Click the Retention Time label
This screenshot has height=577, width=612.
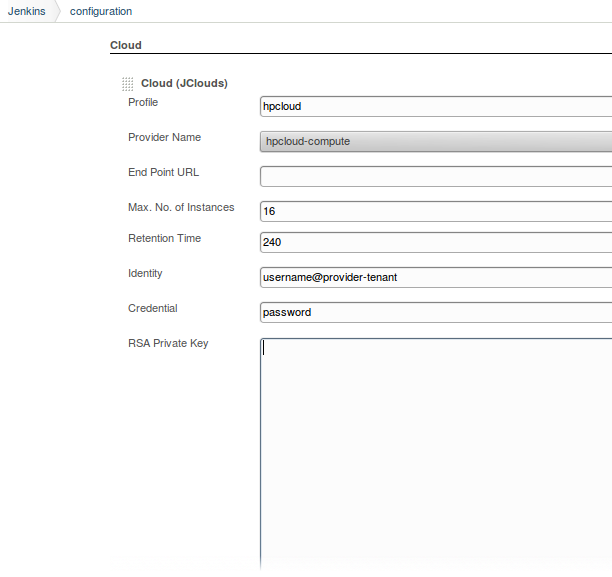[x=164, y=238]
